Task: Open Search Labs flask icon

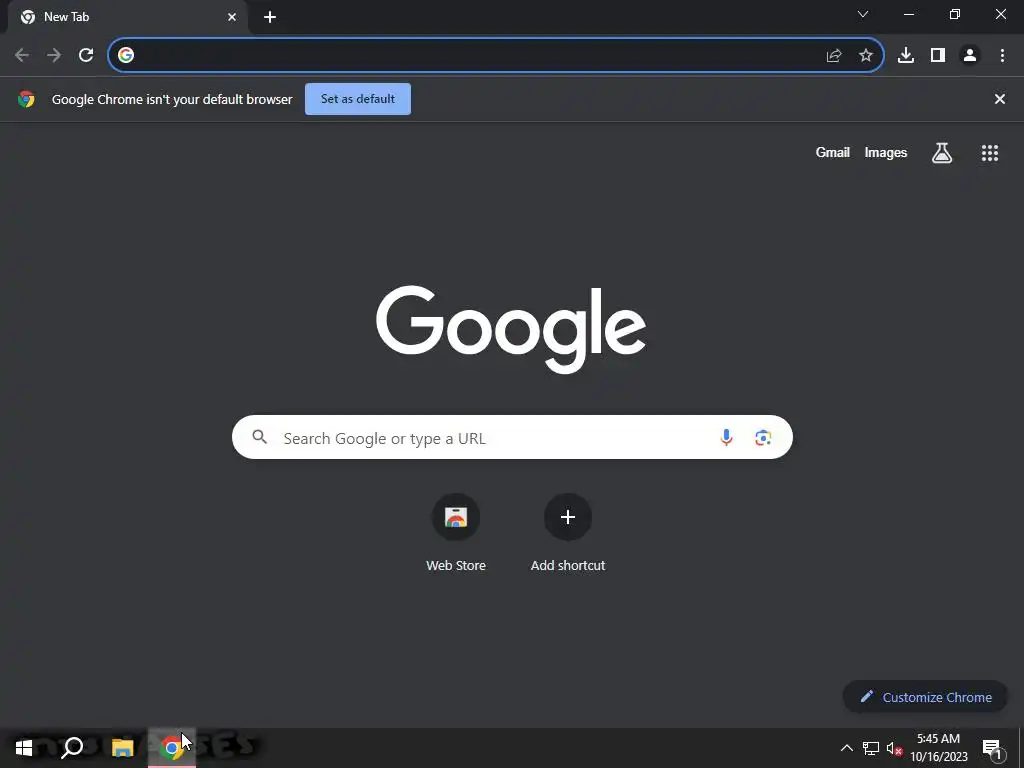Action: [942, 153]
